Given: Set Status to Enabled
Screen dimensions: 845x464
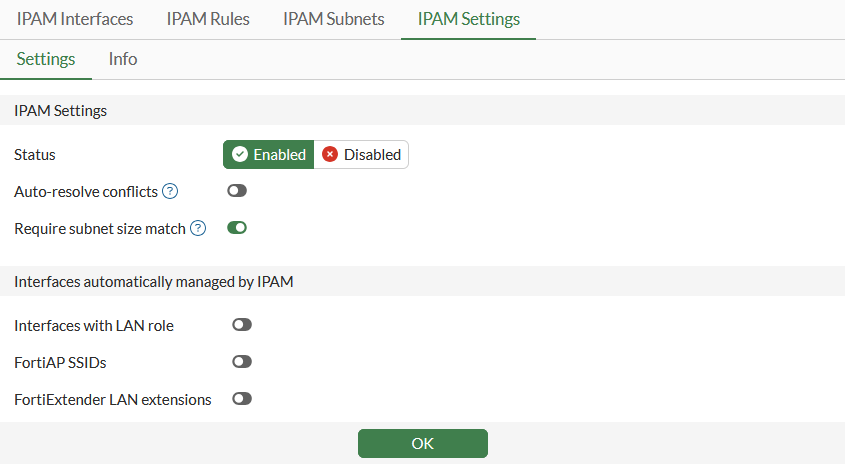Looking at the screenshot, I should tap(269, 155).
